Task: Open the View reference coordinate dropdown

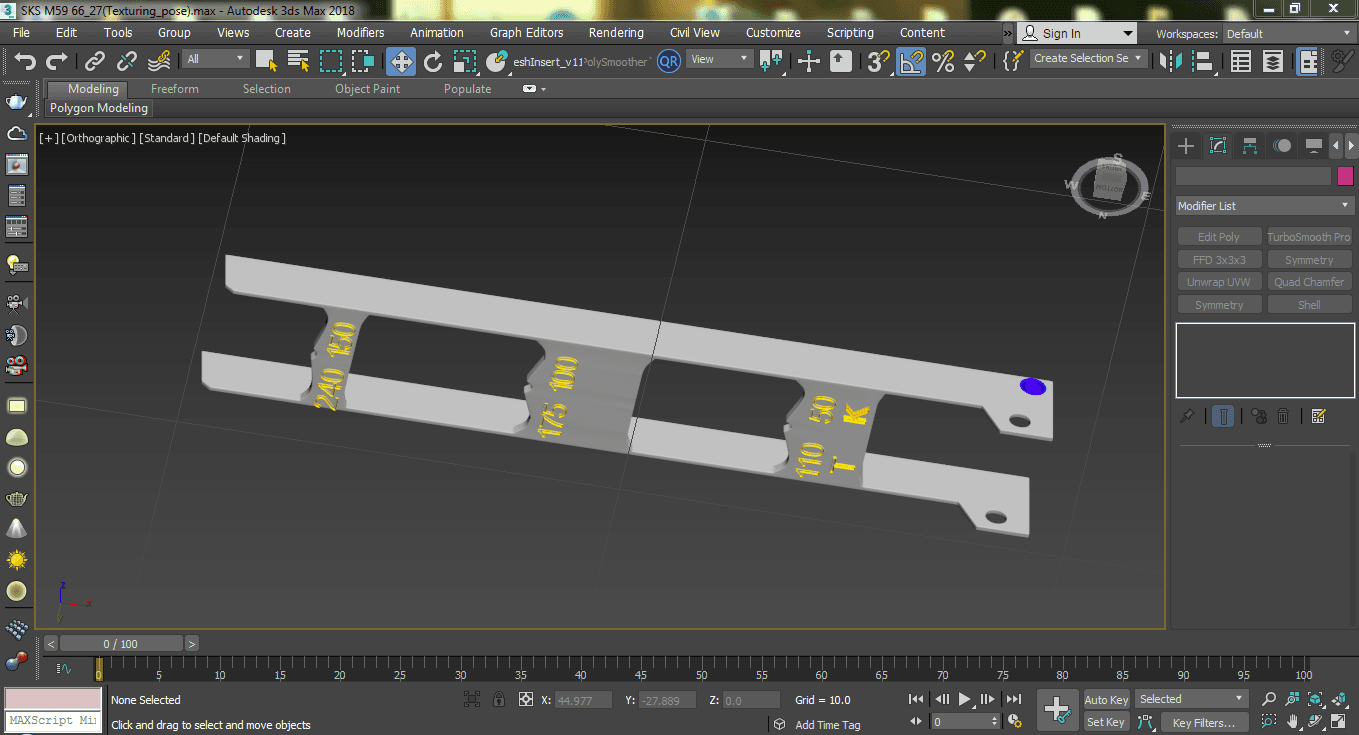Action: click(x=719, y=59)
